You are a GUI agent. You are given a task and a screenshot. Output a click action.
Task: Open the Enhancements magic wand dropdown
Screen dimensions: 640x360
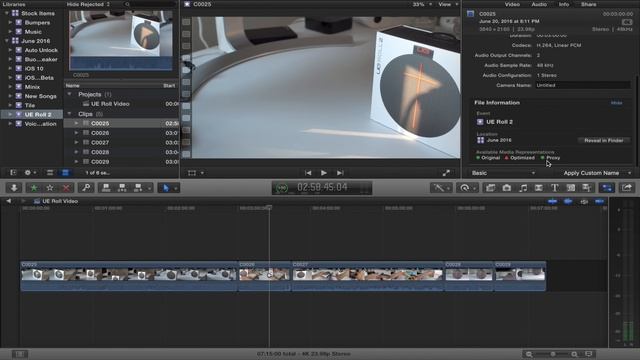click(441, 188)
